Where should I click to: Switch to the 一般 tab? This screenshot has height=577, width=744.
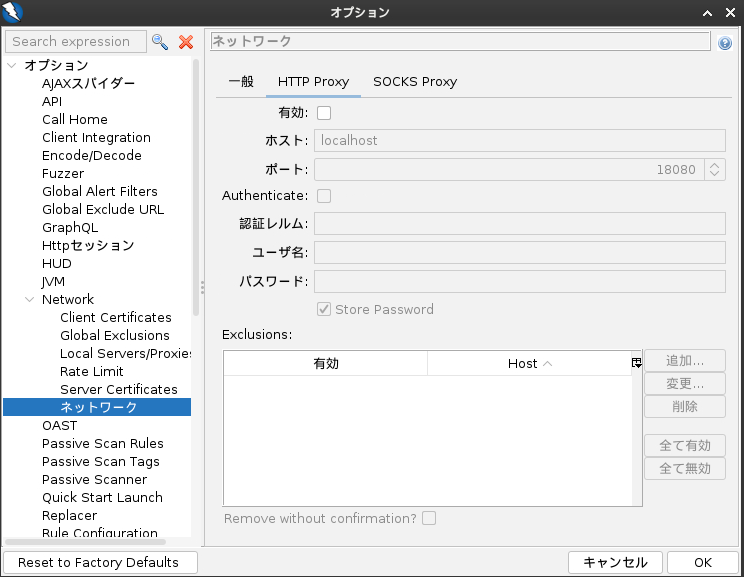(241, 82)
